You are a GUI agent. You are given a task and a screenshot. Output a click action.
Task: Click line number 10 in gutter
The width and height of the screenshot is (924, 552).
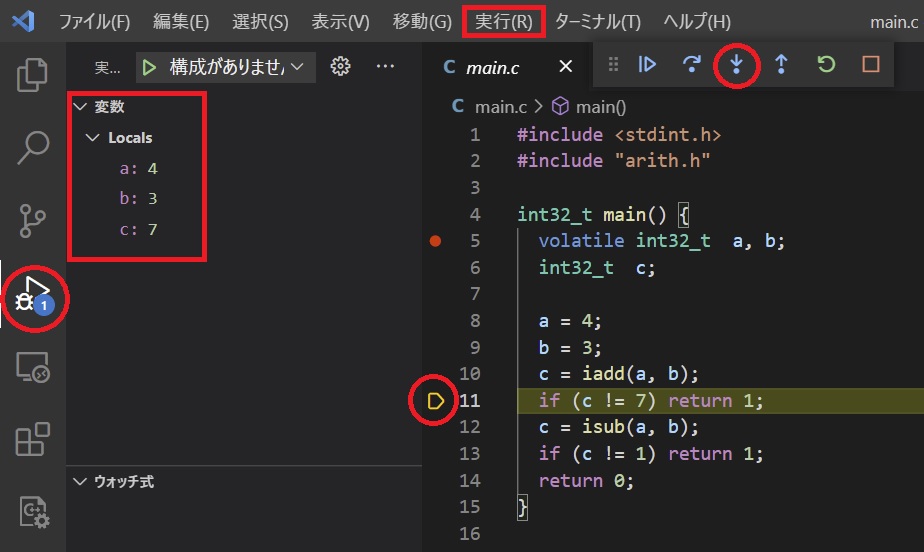click(470, 373)
